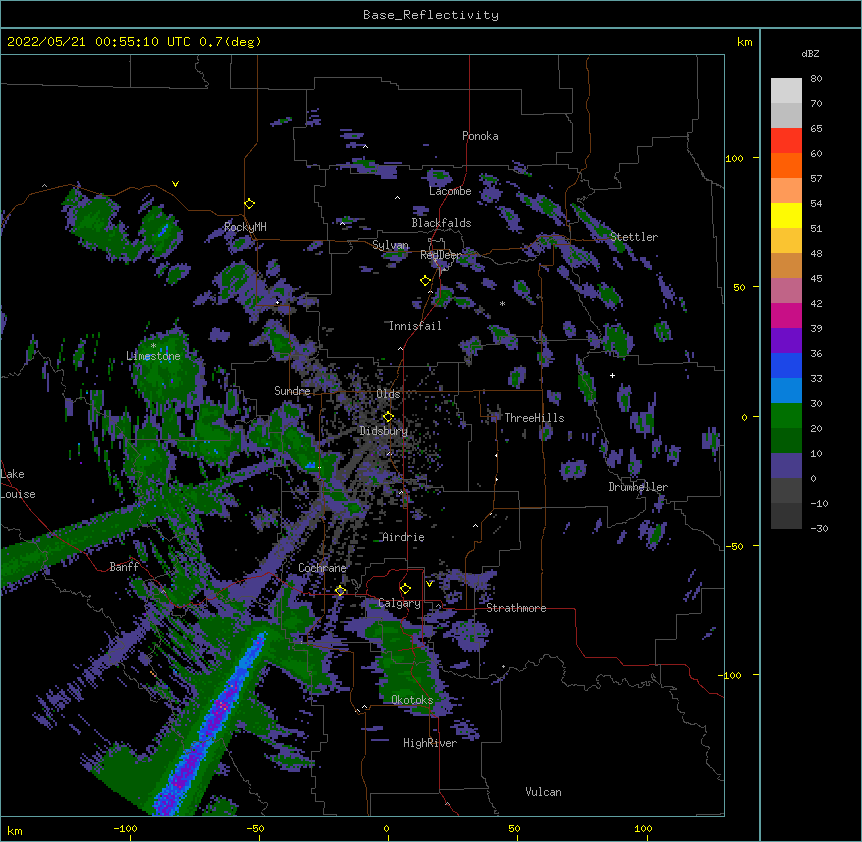Click the Lake Louise label
Image resolution: width=862 pixels, height=842 pixels.
pyautogui.click(x=18, y=484)
